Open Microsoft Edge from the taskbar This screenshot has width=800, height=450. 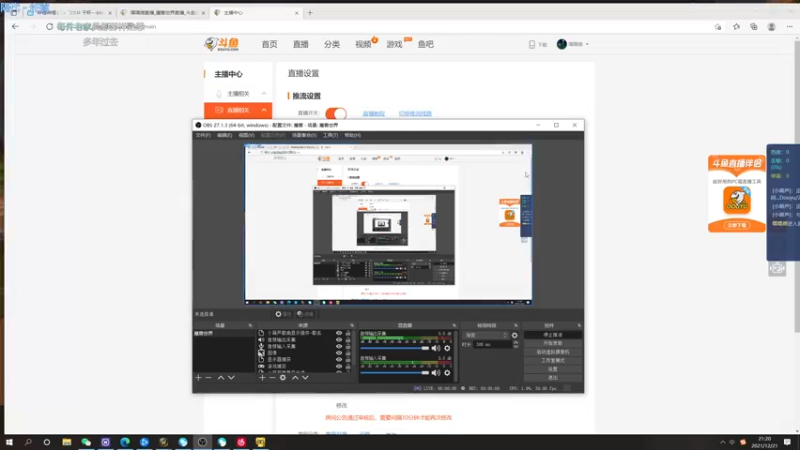(x=125, y=442)
